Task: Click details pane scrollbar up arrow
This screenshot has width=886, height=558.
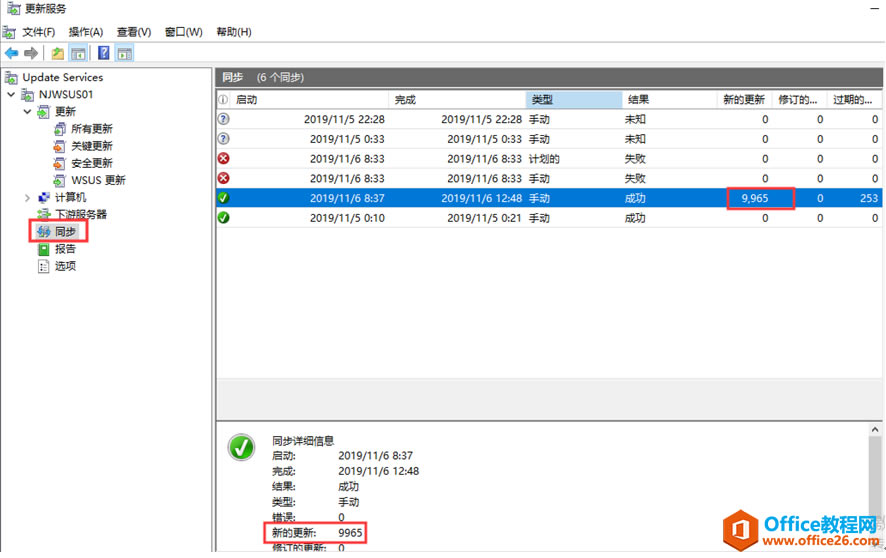Action: (x=875, y=430)
